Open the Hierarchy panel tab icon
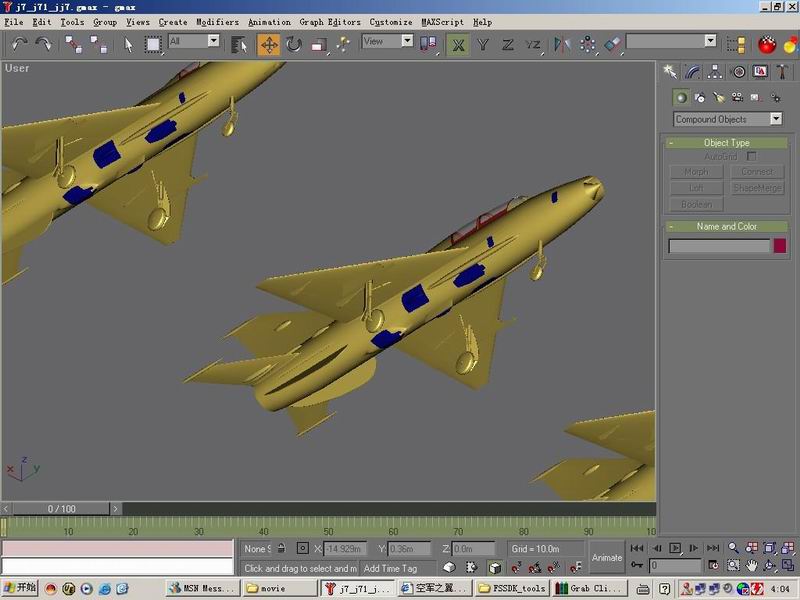The width and height of the screenshot is (800, 600). pyautogui.click(x=715, y=71)
